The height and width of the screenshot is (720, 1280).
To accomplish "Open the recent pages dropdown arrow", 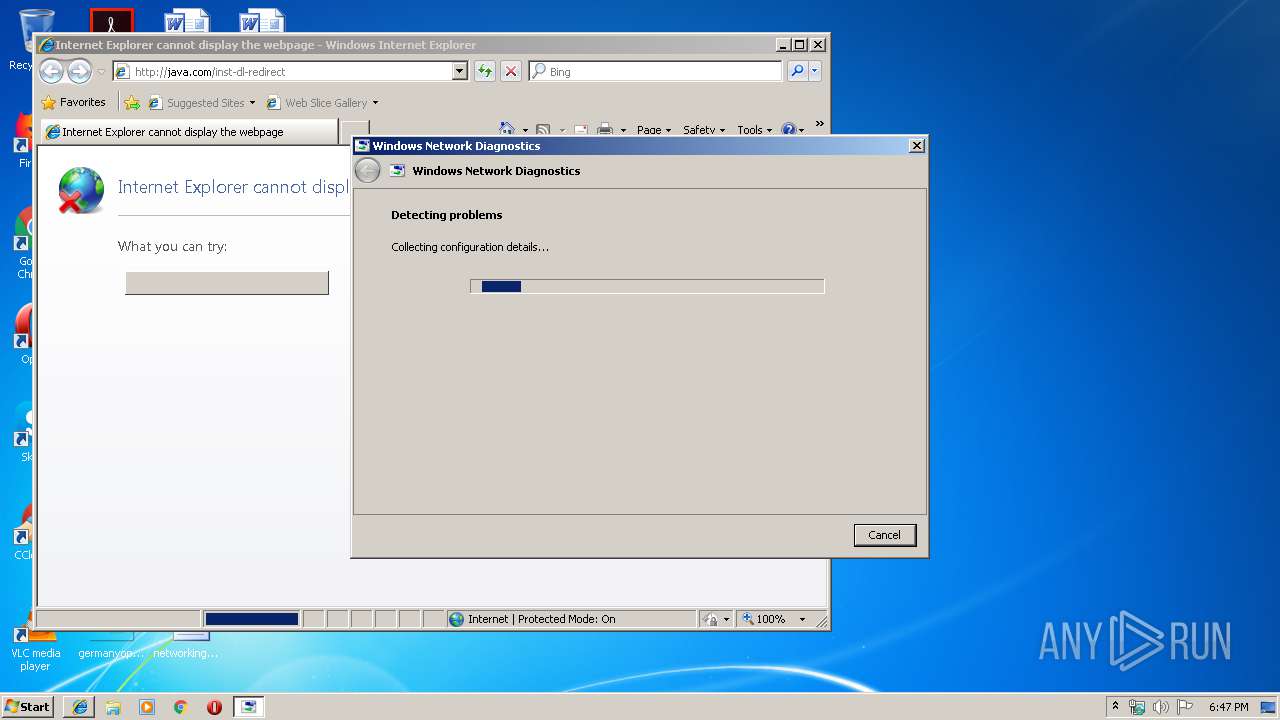I will click(x=101, y=72).
